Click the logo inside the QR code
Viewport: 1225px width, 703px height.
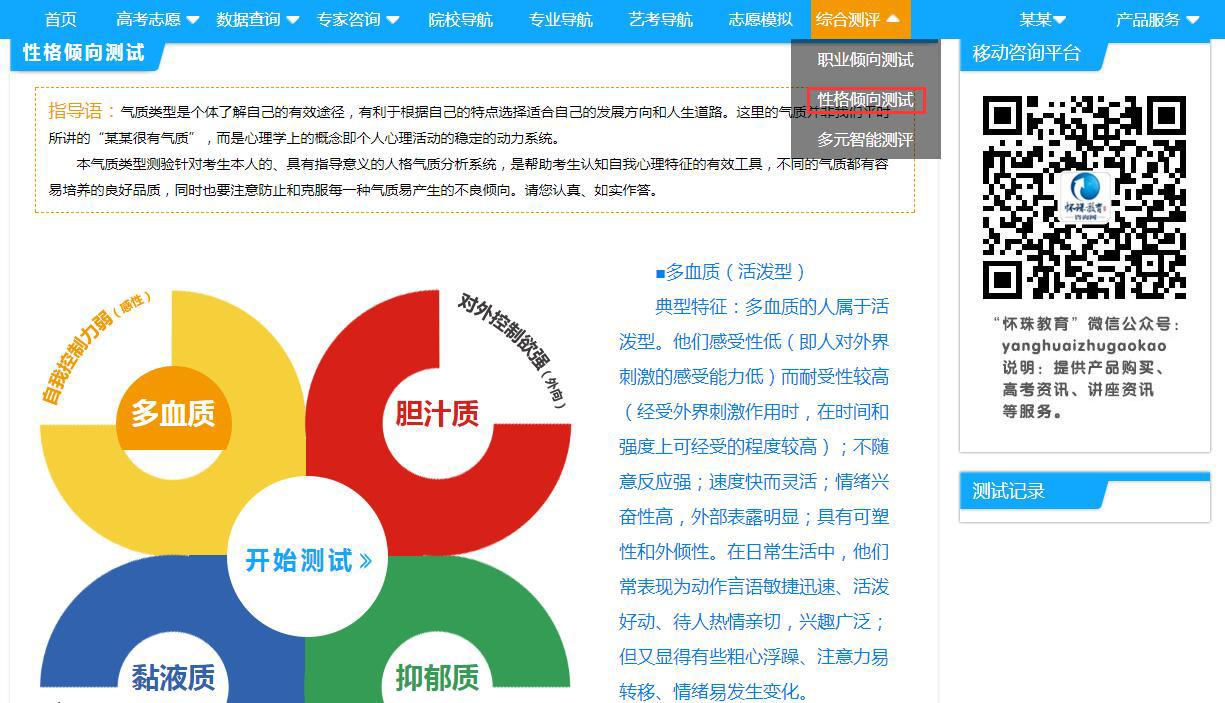pyautogui.click(x=1084, y=194)
